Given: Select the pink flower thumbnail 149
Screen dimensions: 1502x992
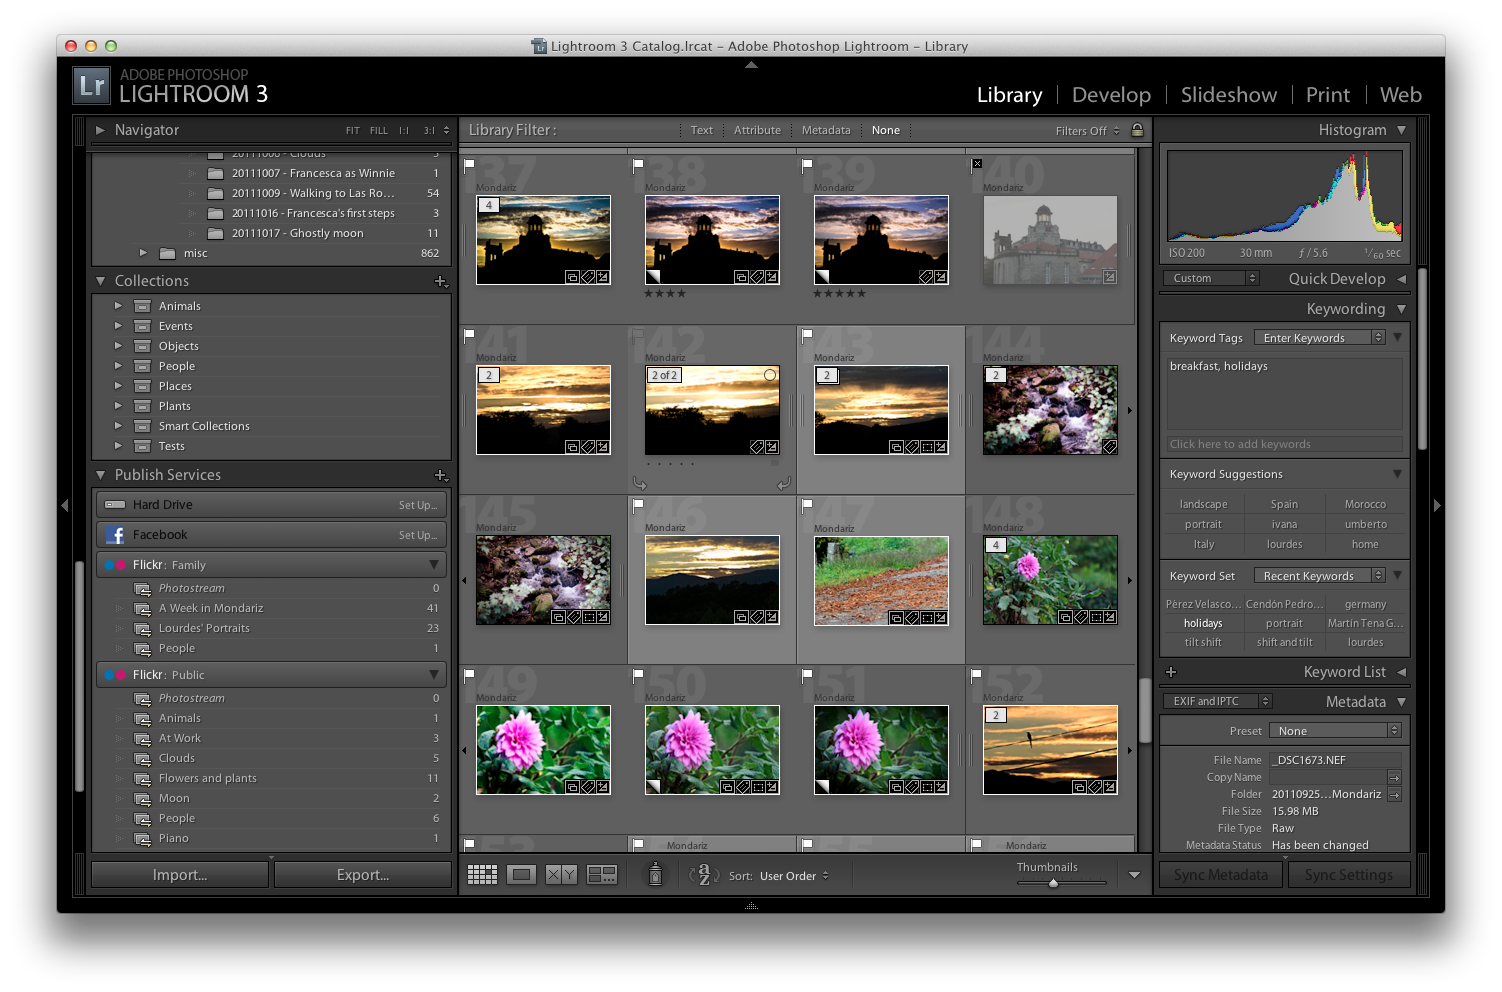Looking at the screenshot, I should [543, 750].
